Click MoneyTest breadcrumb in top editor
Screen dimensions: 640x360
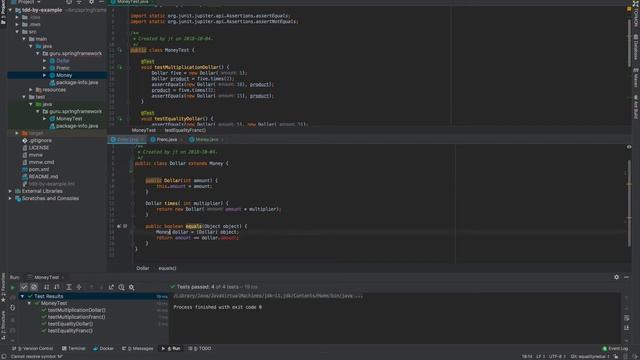[144, 130]
